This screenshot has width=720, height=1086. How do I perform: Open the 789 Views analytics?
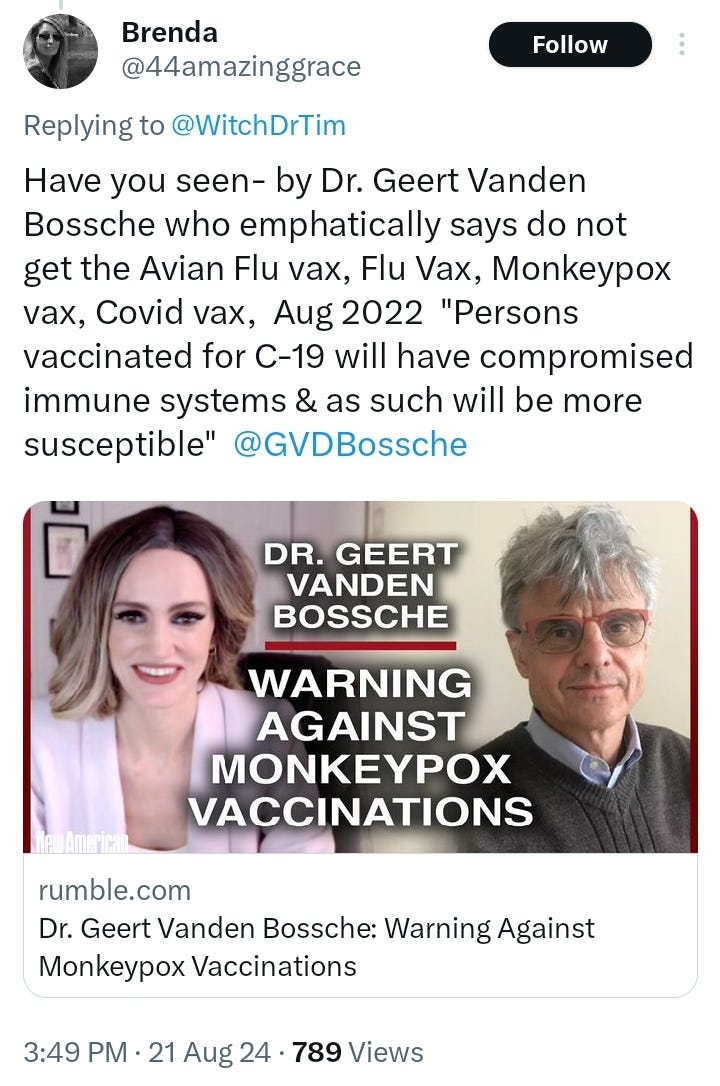357,1052
